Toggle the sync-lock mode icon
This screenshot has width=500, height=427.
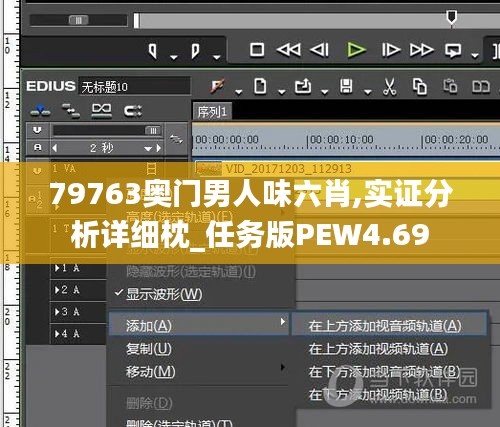pyautogui.click(x=133, y=111)
